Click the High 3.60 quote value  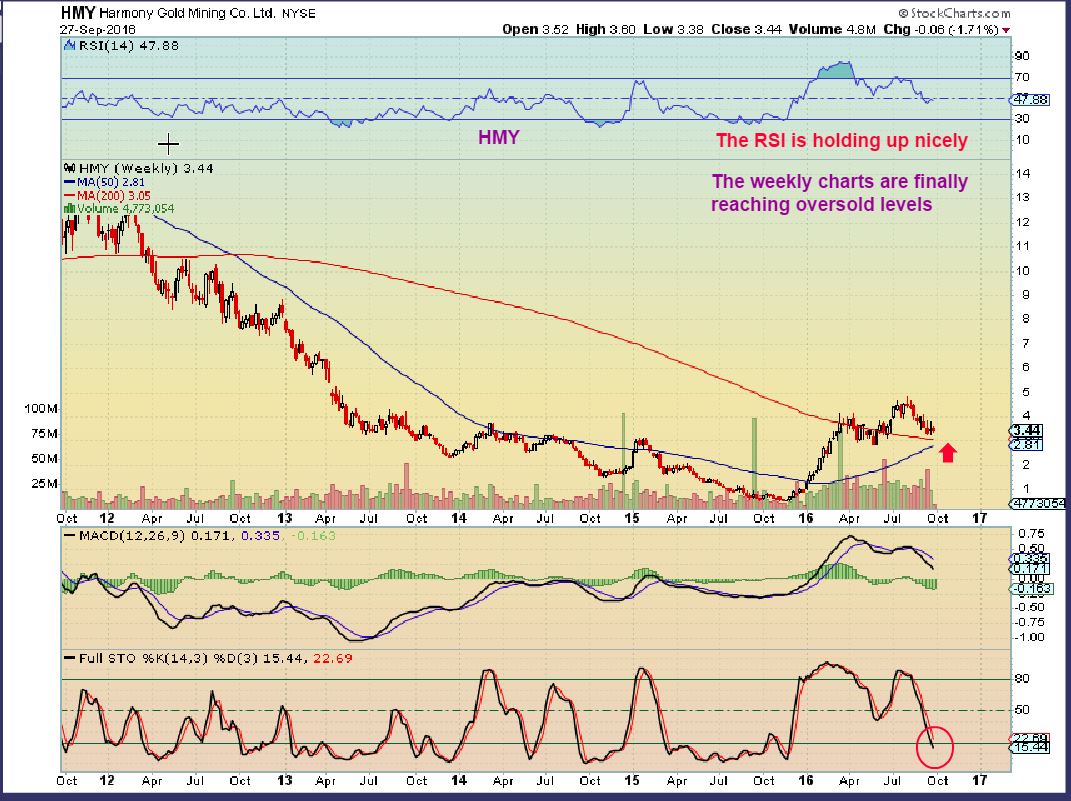coord(605,29)
